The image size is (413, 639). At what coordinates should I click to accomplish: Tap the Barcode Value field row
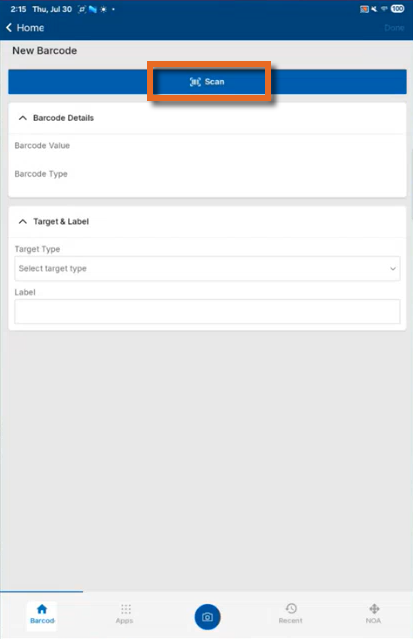(x=207, y=145)
